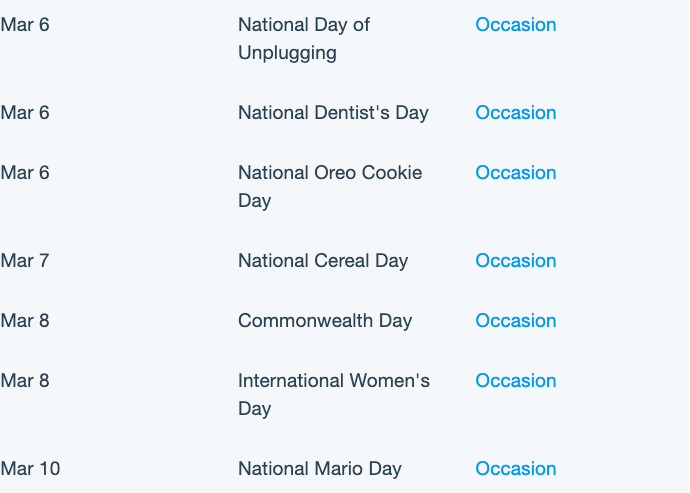Click the Mar 6 date beside National Dentist's Day
This screenshot has height=493, width=690.
[x=25, y=113]
